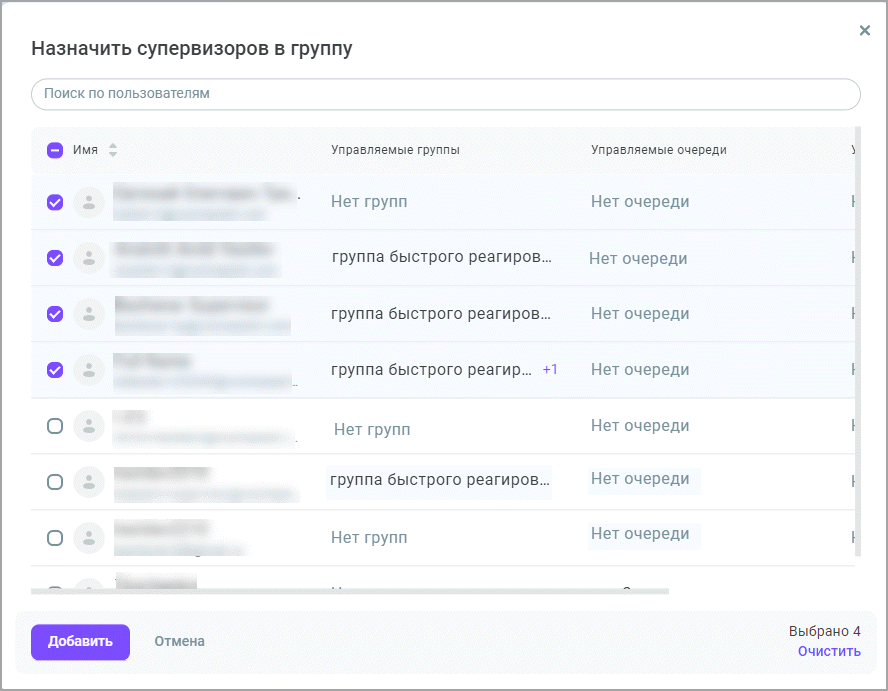
Task: Click 'Нет групп' in seventh user row
Action: (x=369, y=538)
